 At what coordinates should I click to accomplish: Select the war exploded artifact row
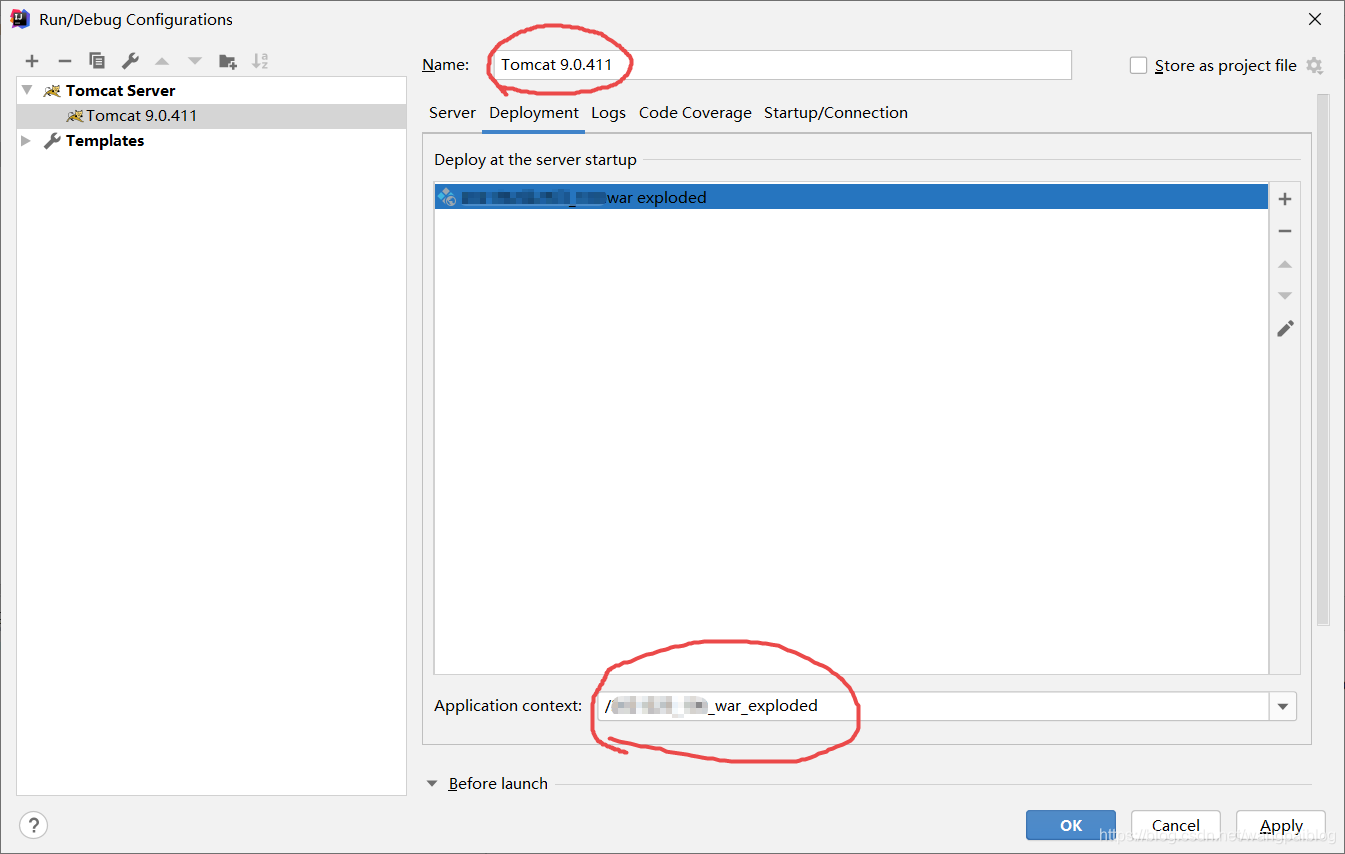[851, 197]
